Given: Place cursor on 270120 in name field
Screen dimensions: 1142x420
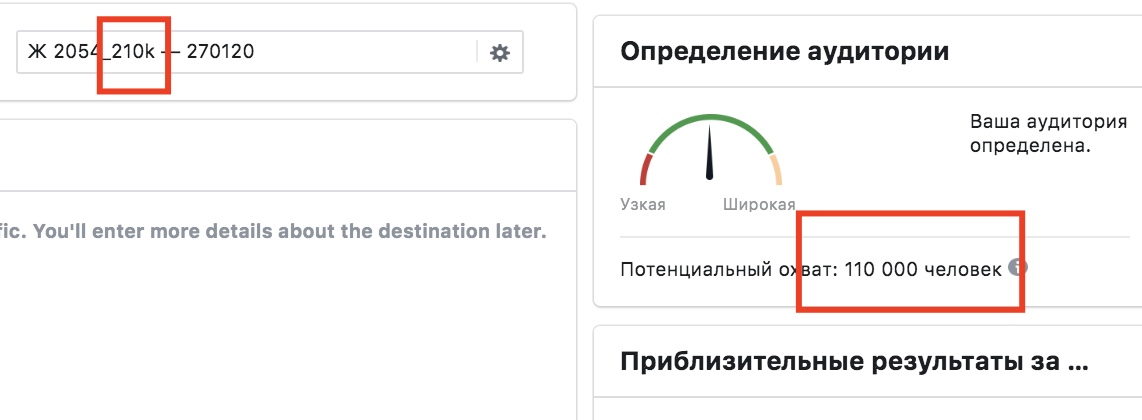Looking at the screenshot, I should click(x=220, y=52).
